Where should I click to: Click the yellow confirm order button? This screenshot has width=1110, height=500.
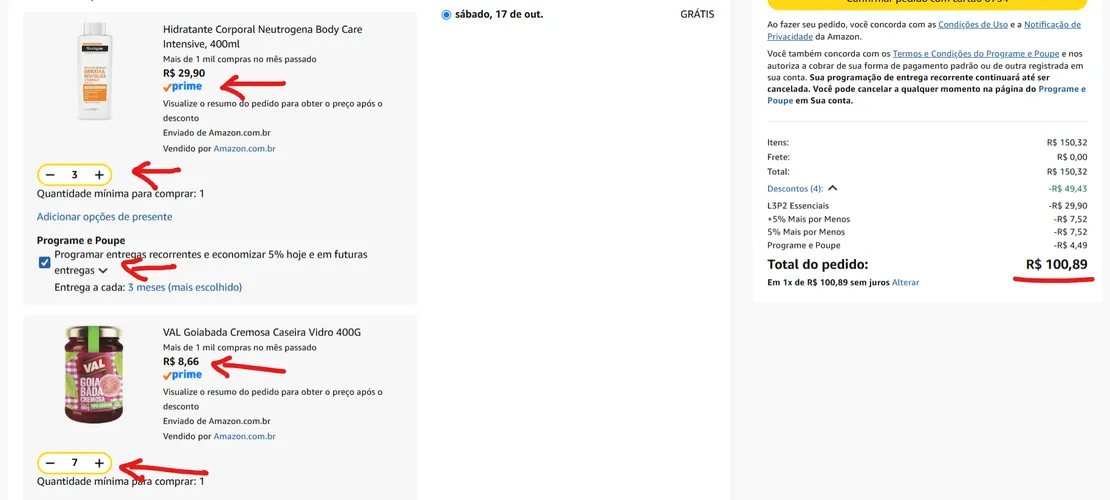coord(927,3)
